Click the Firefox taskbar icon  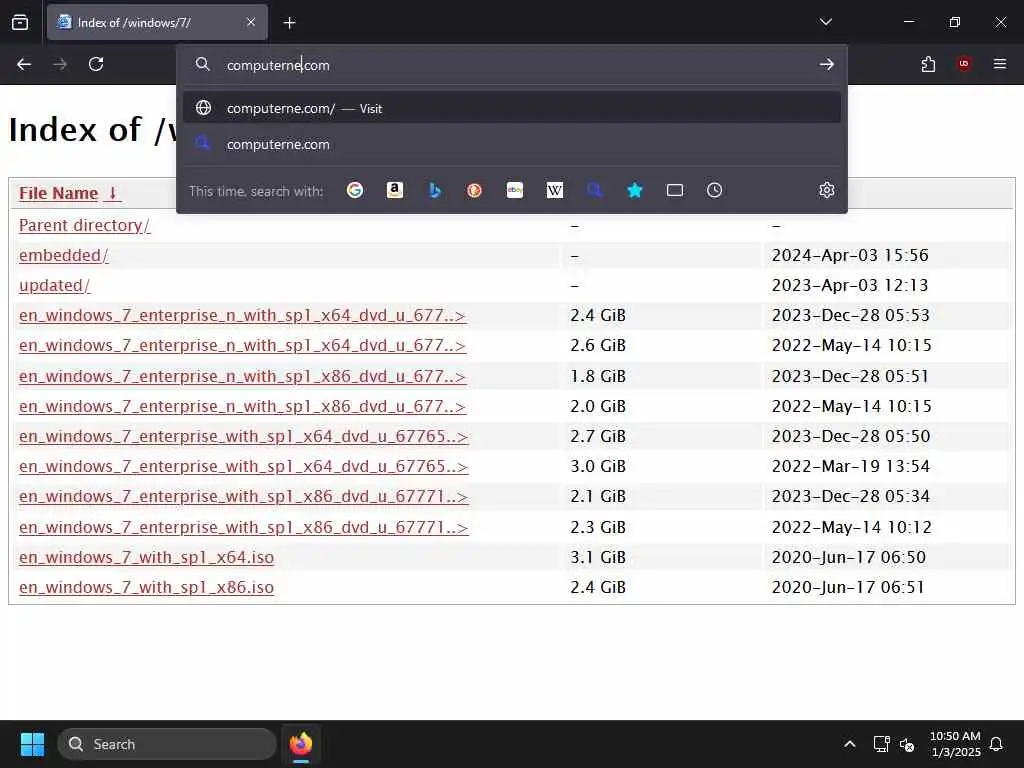301,744
